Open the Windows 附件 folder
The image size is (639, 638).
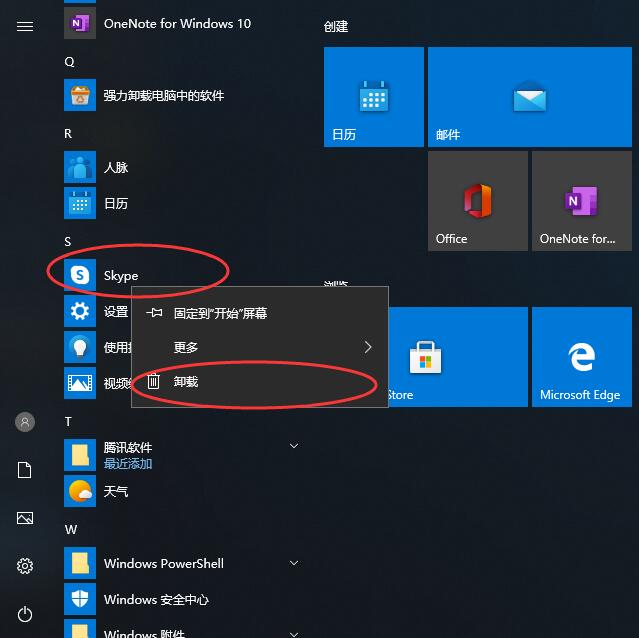182,629
